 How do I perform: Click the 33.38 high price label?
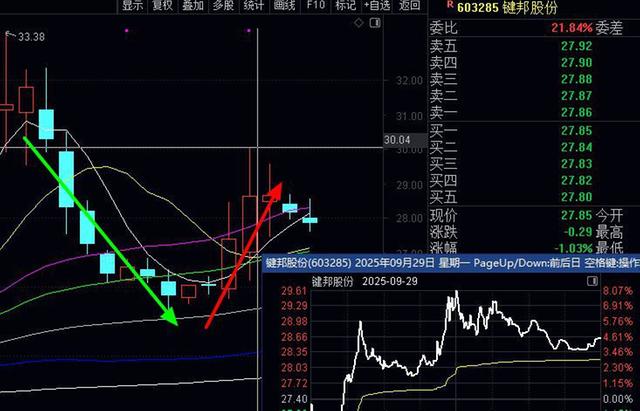click(31, 37)
